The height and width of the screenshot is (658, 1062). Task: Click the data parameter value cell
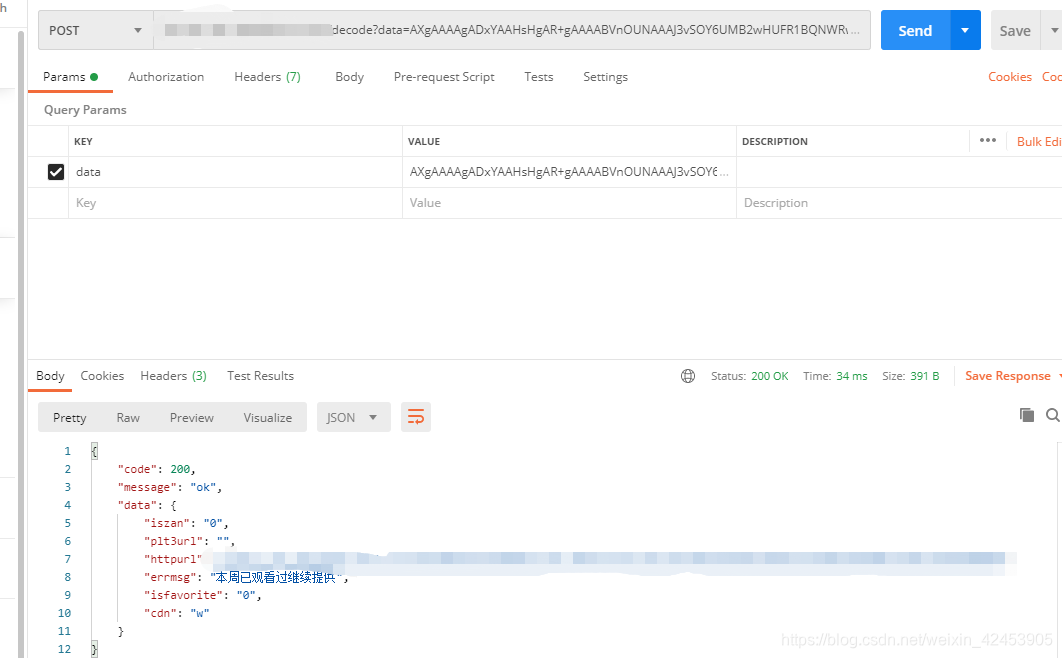(x=569, y=172)
